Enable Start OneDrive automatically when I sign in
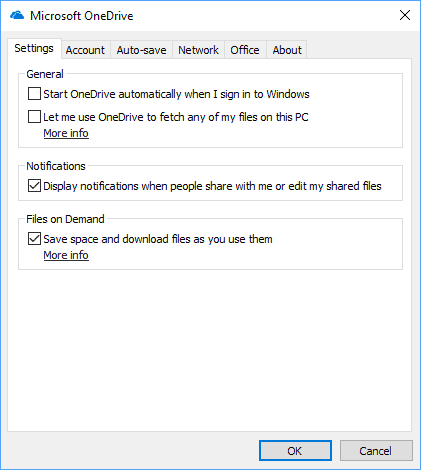The height and width of the screenshot is (470, 421). [34, 94]
